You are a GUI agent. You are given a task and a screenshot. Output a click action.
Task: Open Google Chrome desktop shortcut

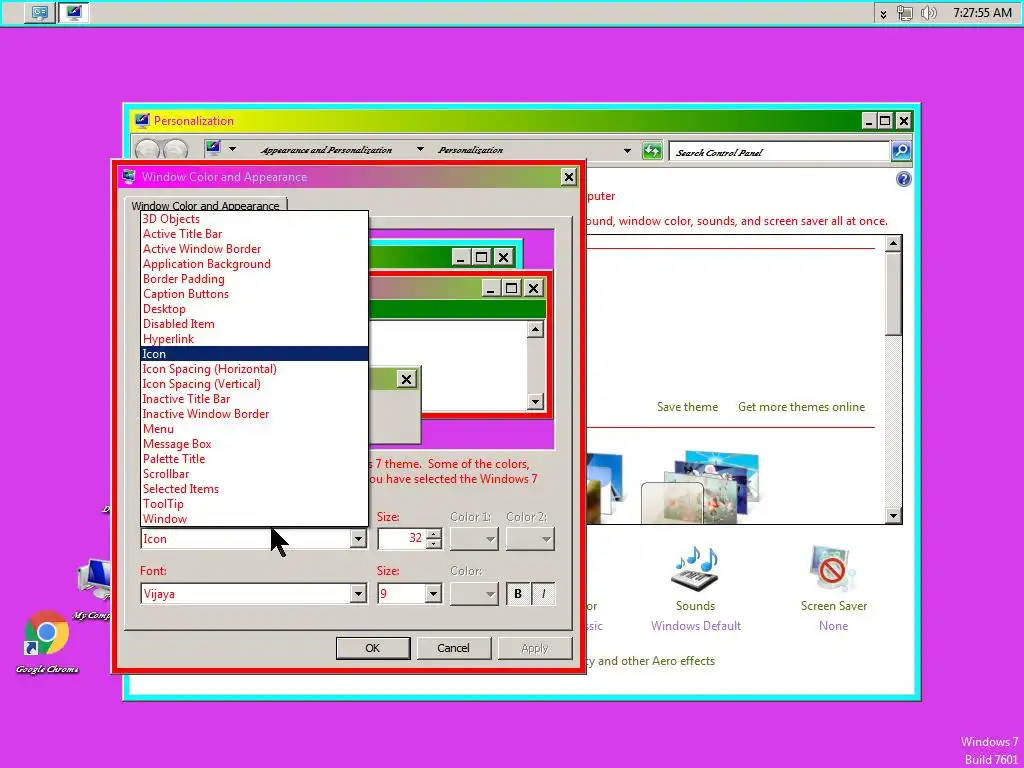tap(46, 641)
